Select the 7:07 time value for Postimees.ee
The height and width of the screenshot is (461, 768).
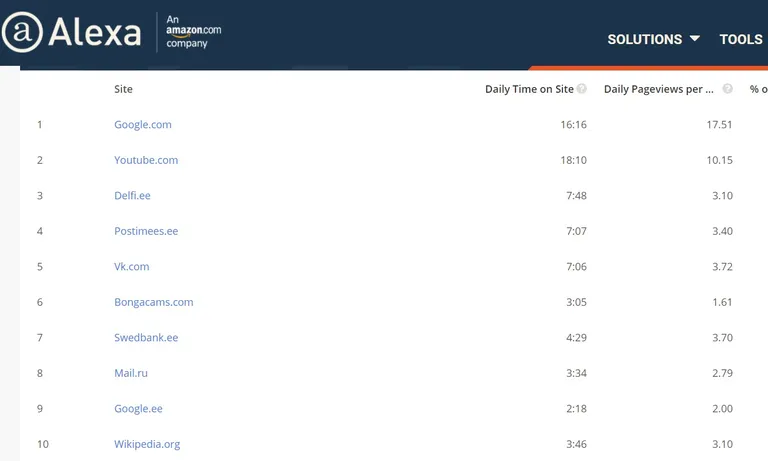coord(576,231)
